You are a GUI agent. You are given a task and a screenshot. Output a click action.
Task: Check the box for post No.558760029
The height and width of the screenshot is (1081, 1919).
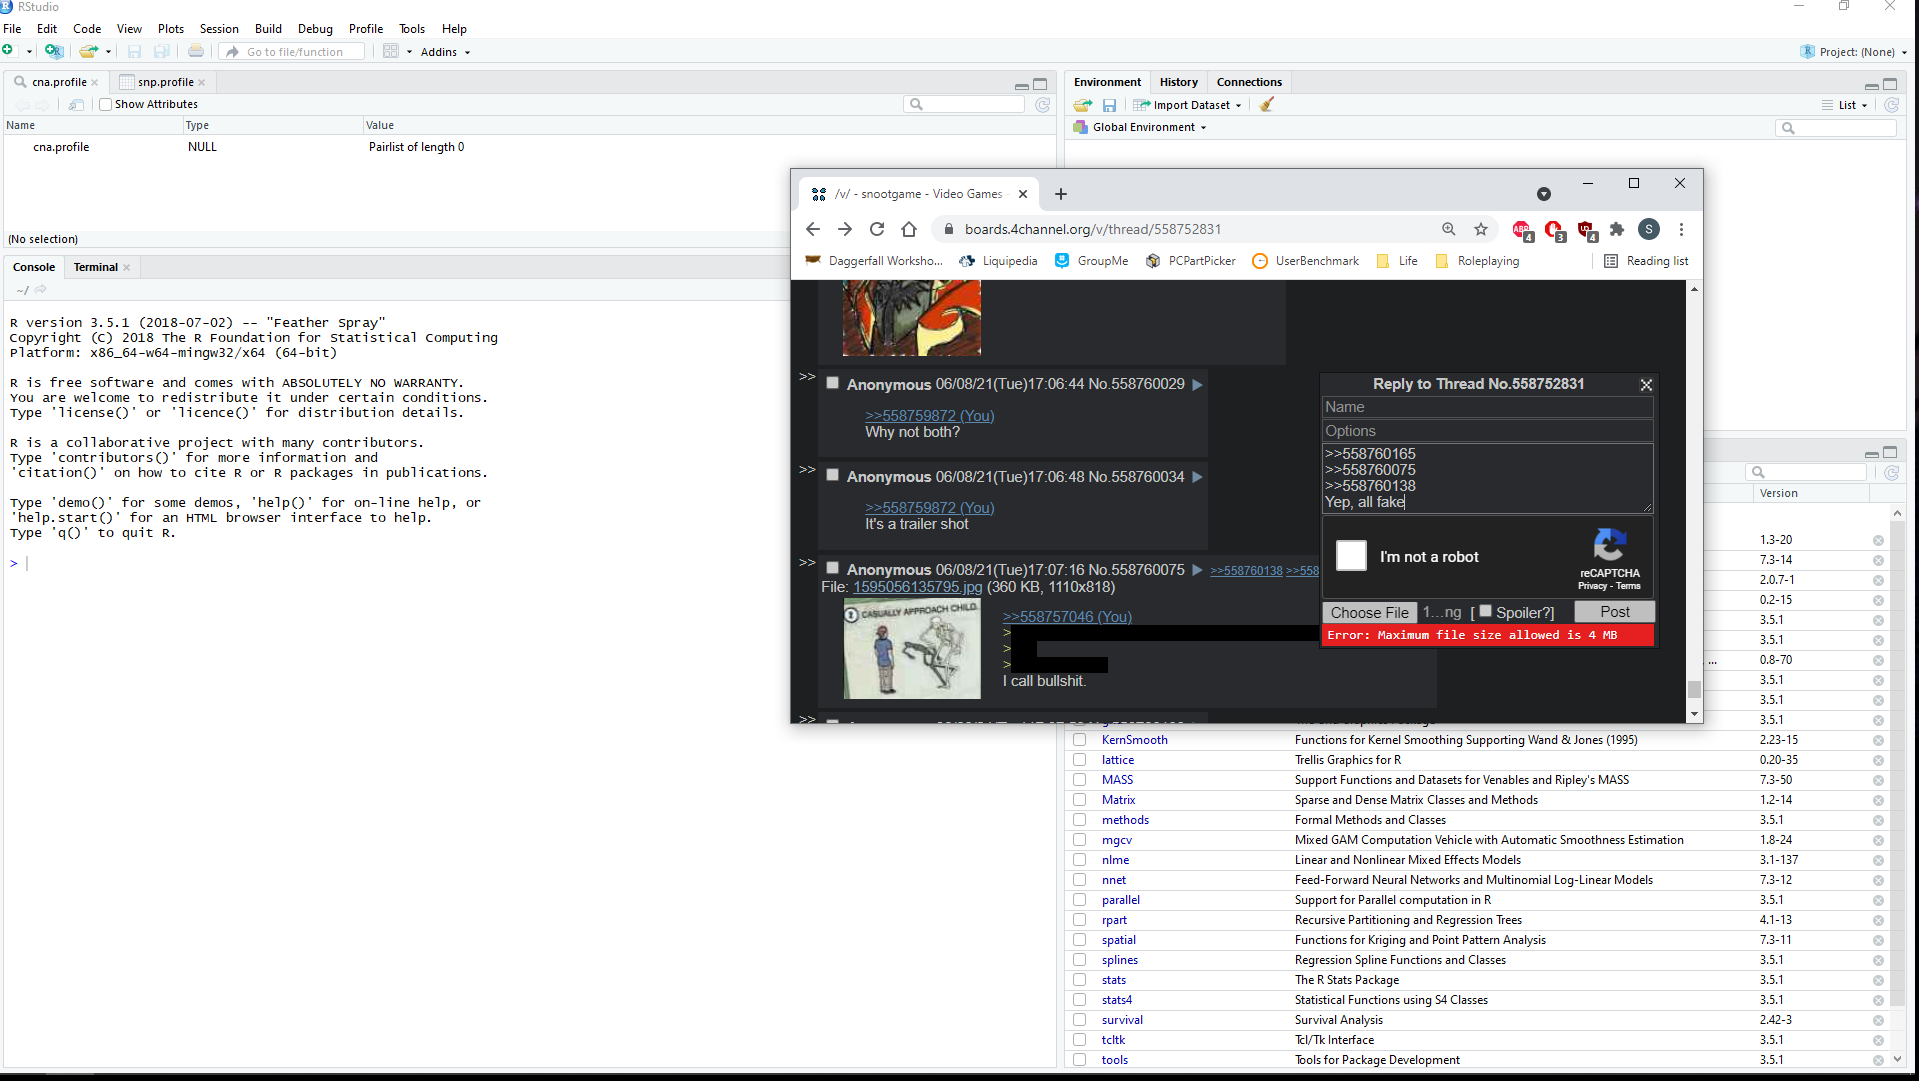832,383
